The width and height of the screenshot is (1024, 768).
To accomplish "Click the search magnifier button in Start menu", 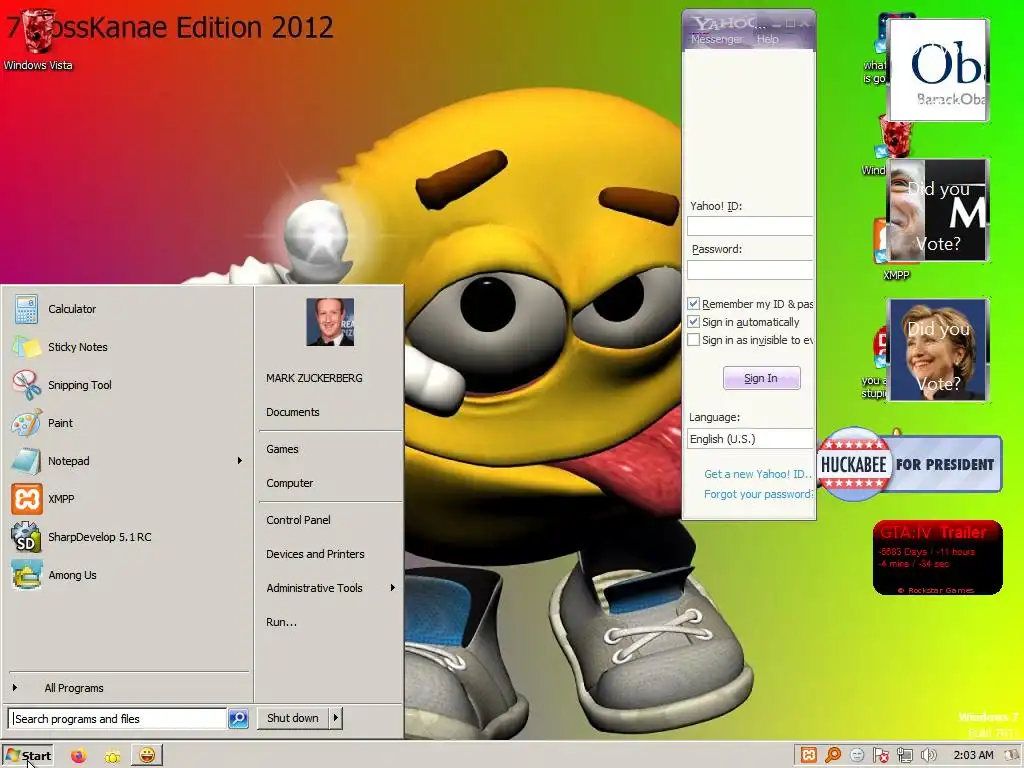I will pos(238,718).
